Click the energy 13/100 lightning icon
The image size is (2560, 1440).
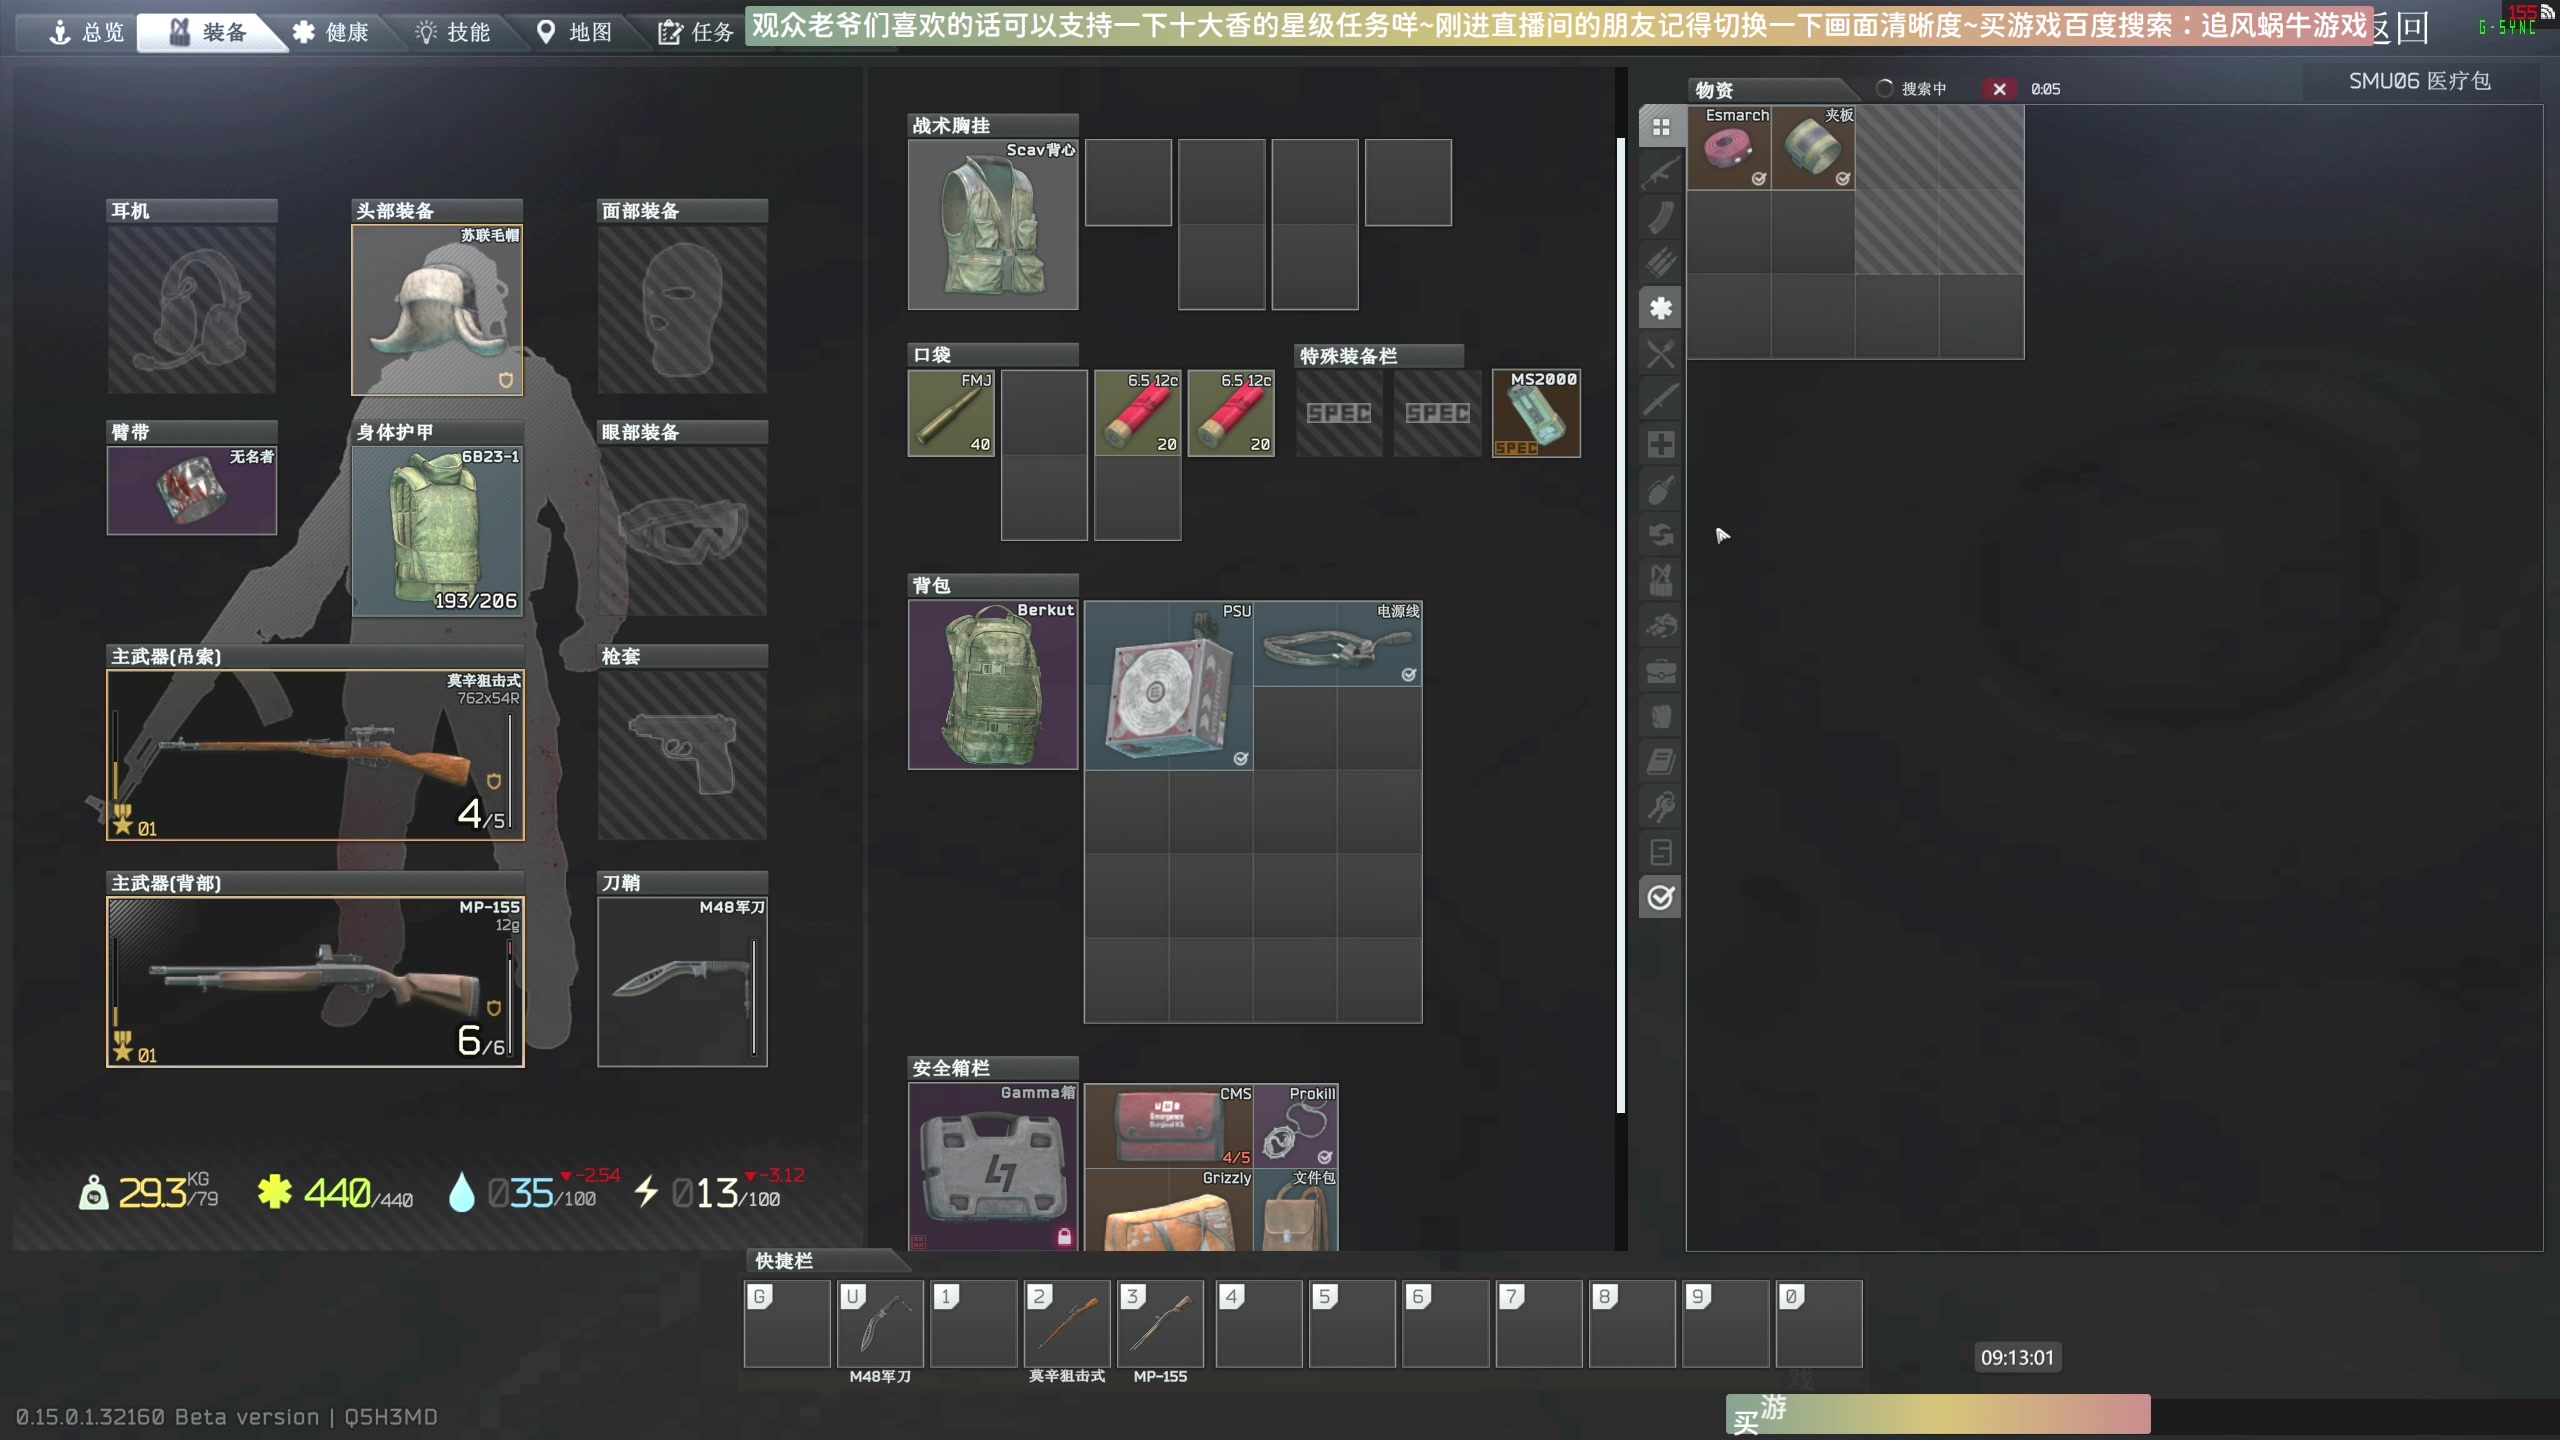tap(647, 1192)
